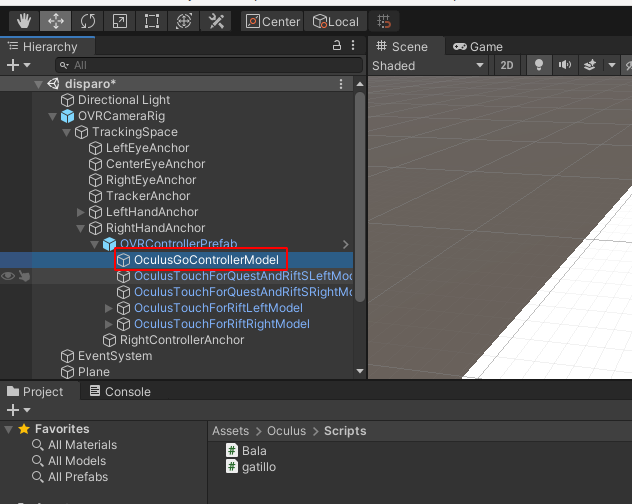Toggle Local handle rotation button

(335, 21)
